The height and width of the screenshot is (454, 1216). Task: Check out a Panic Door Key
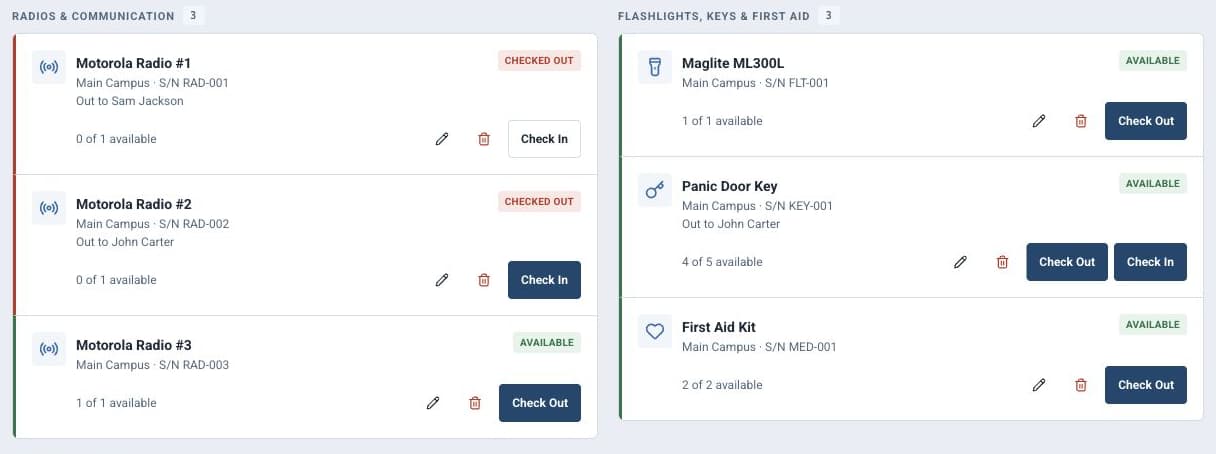(x=1067, y=262)
